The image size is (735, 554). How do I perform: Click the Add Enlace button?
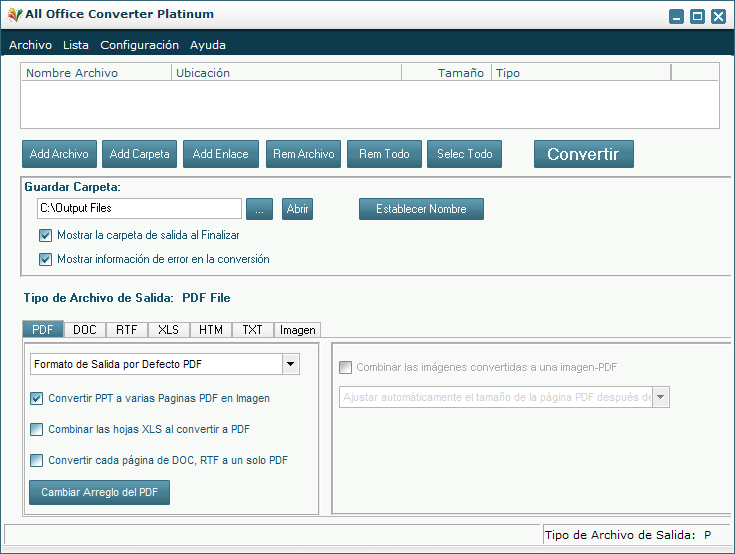[220, 154]
